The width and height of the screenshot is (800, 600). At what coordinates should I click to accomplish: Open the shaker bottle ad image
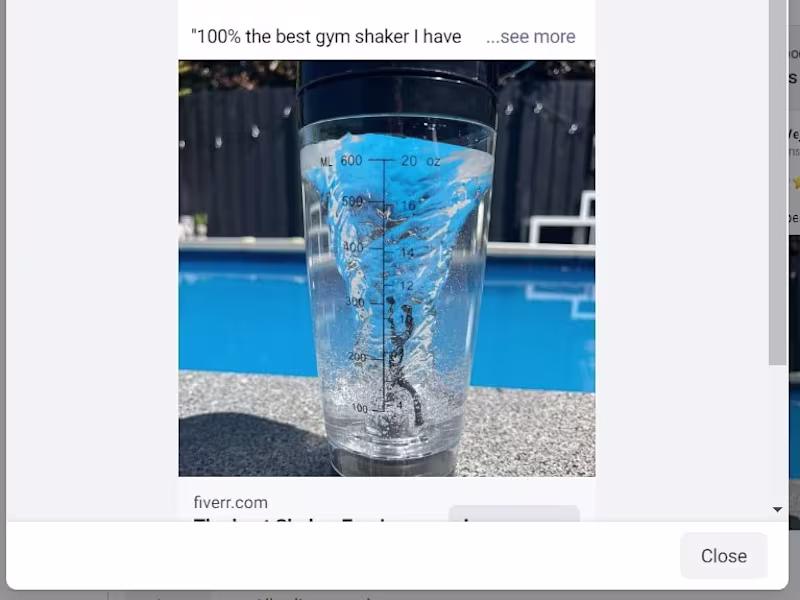click(x=387, y=268)
